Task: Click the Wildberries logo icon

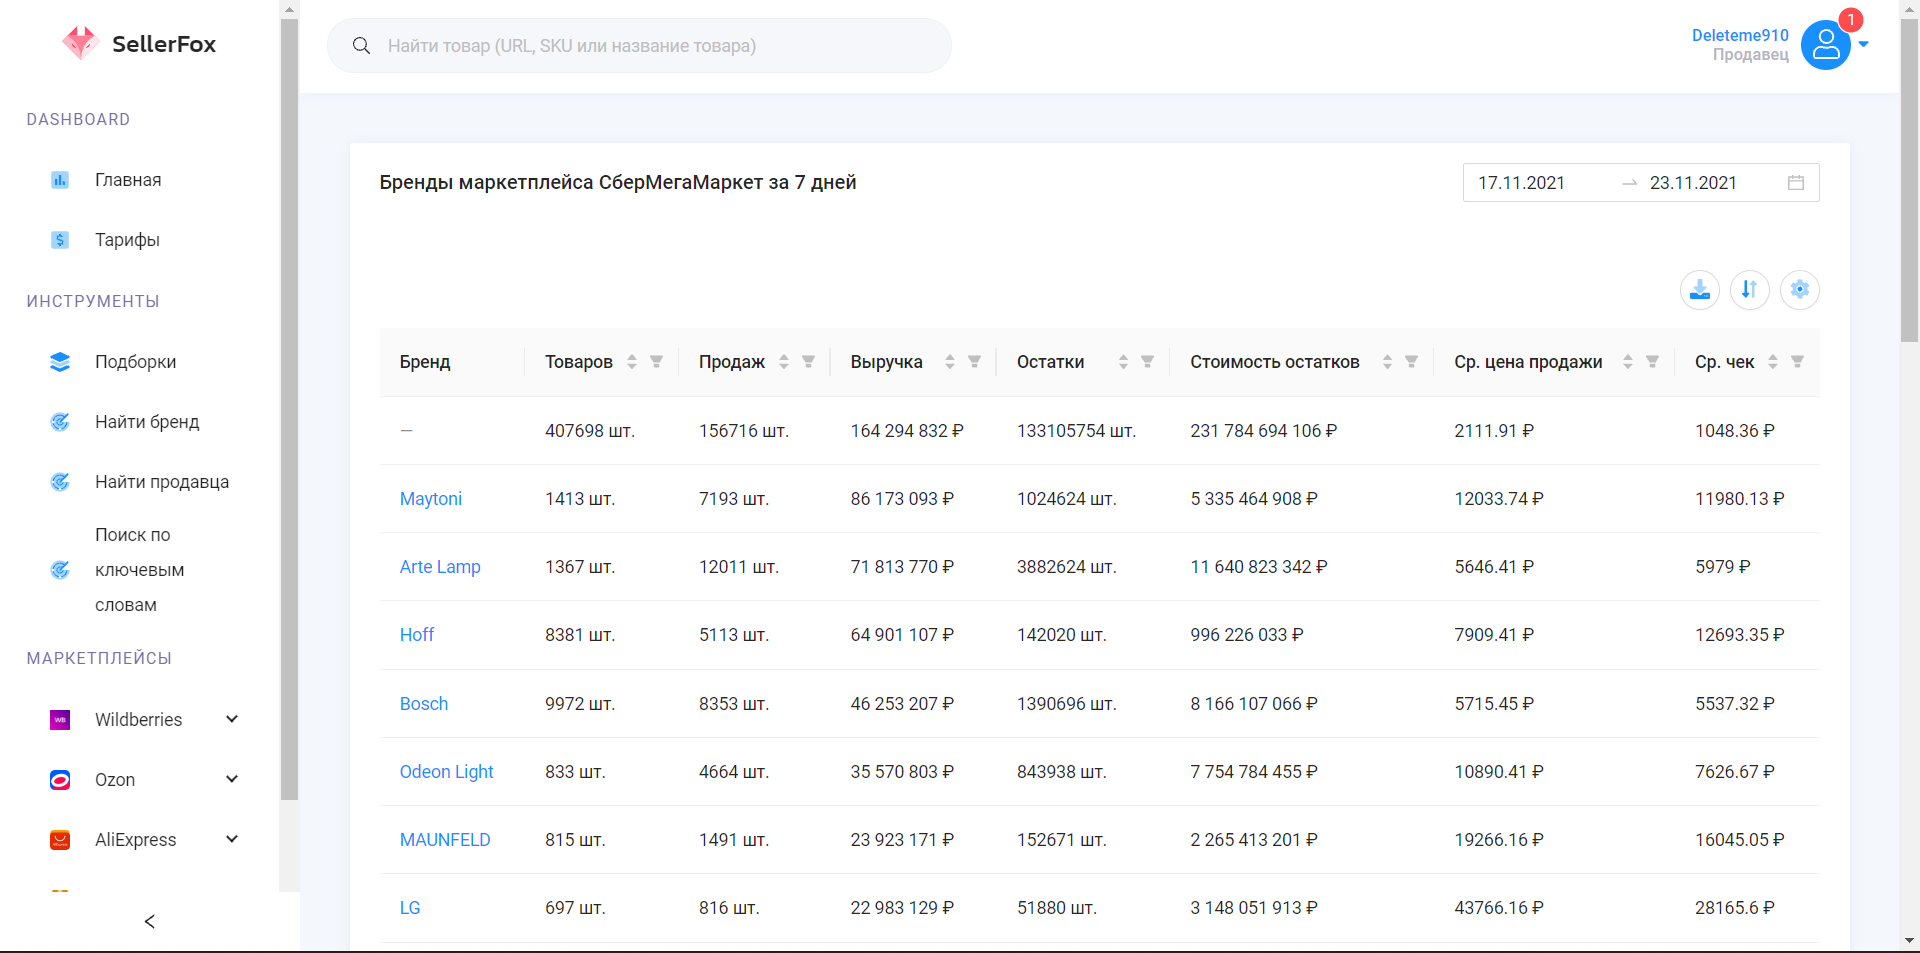Action: pyautogui.click(x=60, y=720)
